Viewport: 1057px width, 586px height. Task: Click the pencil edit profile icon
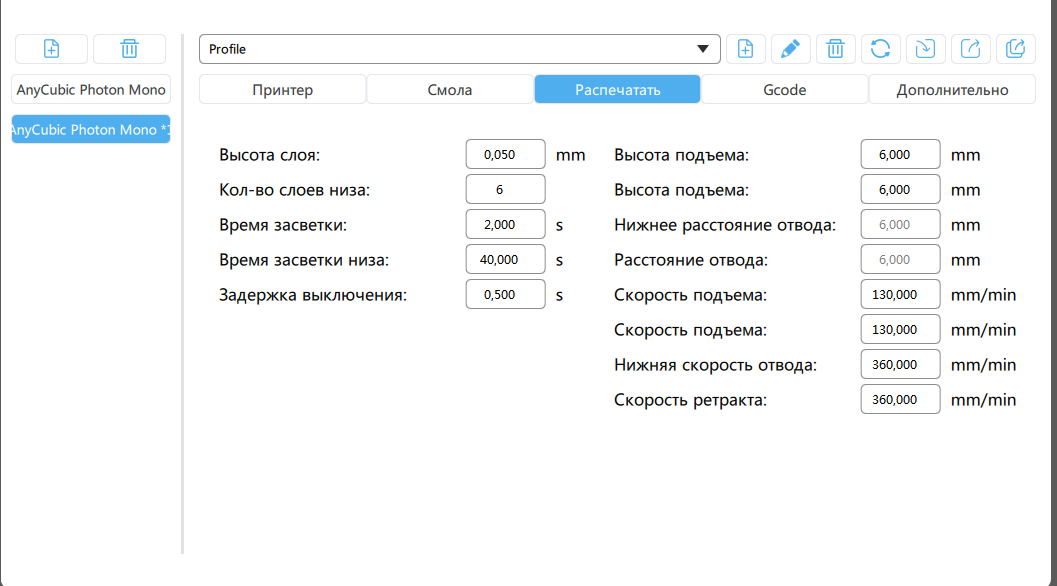[790, 49]
